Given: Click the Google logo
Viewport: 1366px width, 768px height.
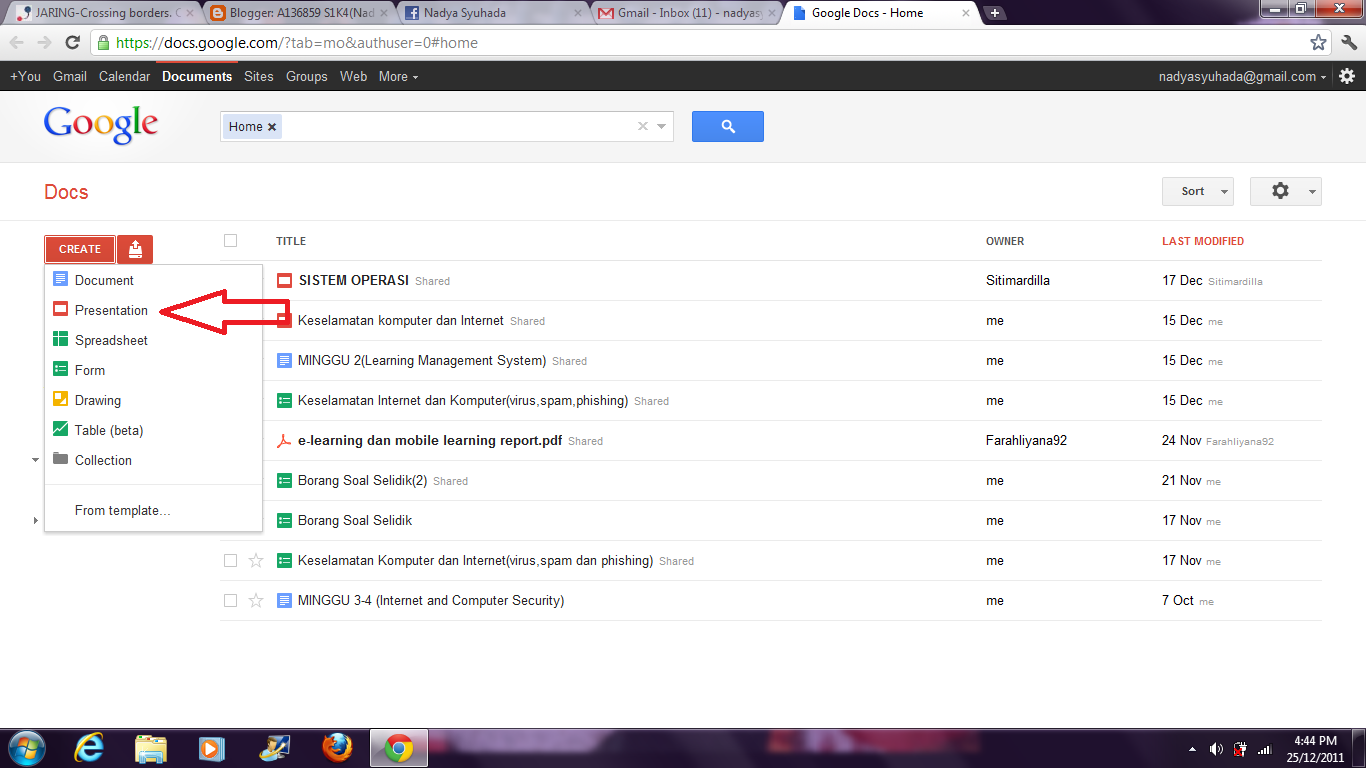Looking at the screenshot, I should [100, 125].
